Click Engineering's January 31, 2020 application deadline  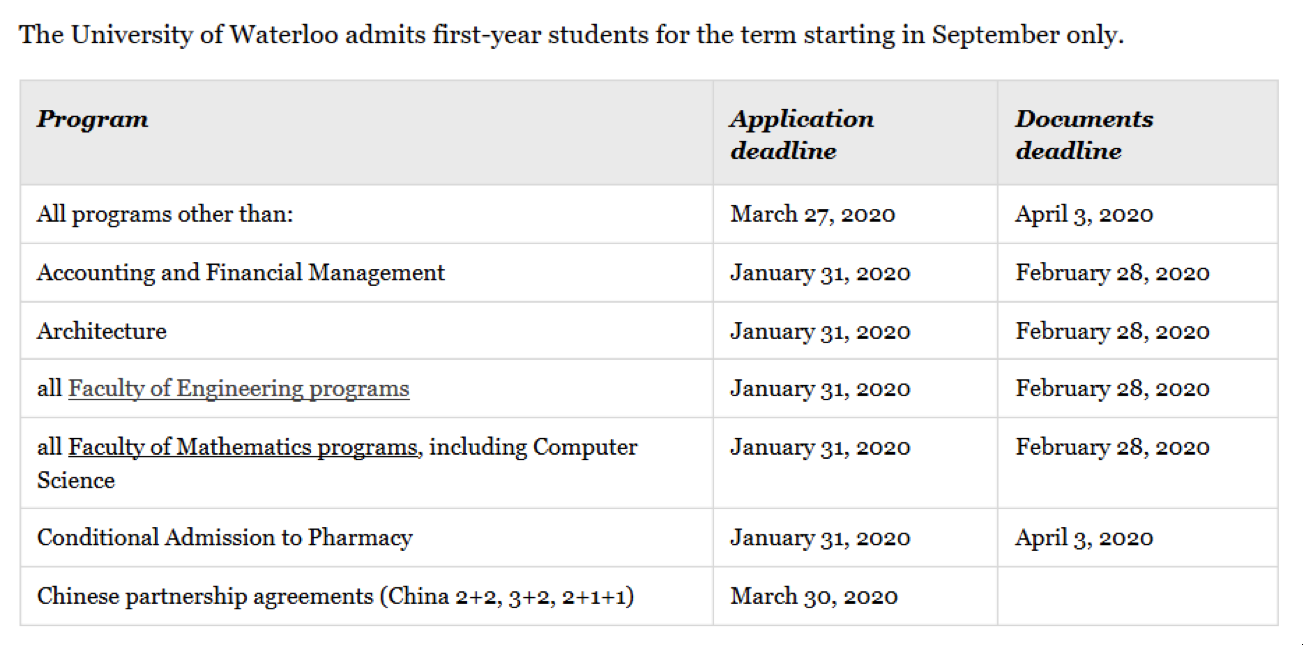[x=820, y=389]
